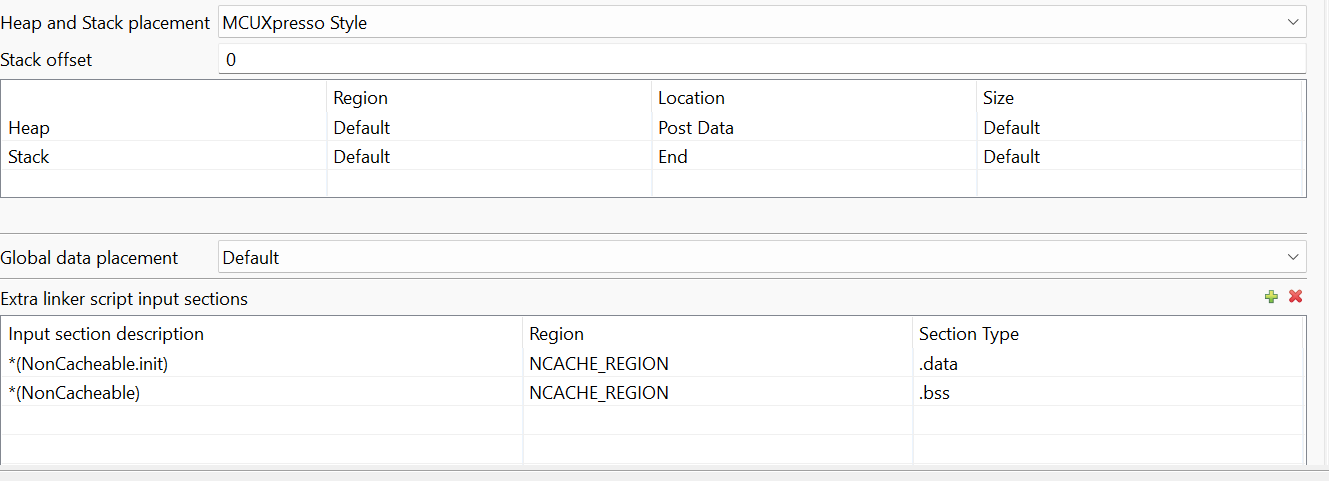1329x481 pixels.
Task: Click the Stack offset input field
Action: (x=762, y=60)
